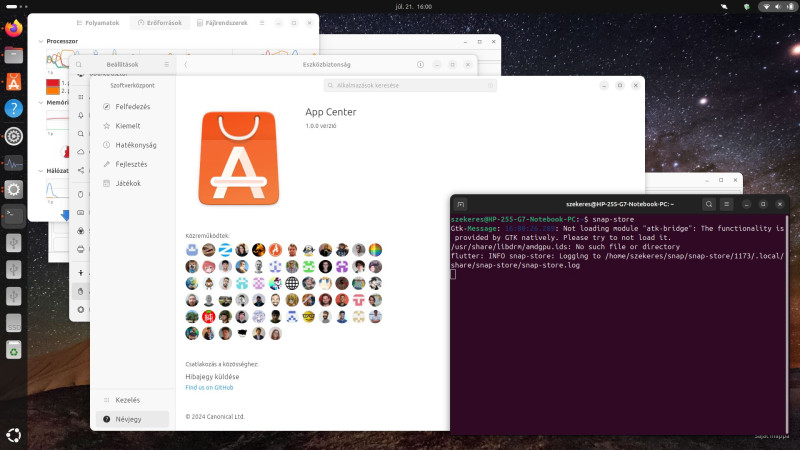Open the Help question-mark dock icon
The width and height of the screenshot is (800, 450).
pos(14,108)
